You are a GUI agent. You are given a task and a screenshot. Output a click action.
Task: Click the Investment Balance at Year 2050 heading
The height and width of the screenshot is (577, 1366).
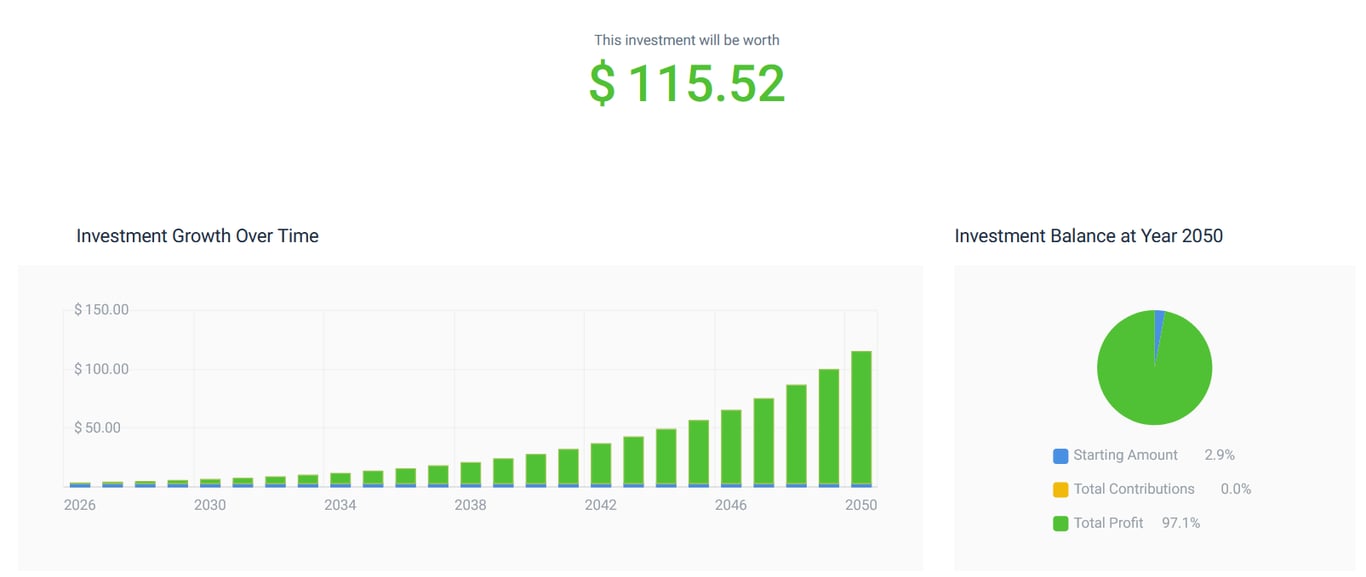(1088, 236)
